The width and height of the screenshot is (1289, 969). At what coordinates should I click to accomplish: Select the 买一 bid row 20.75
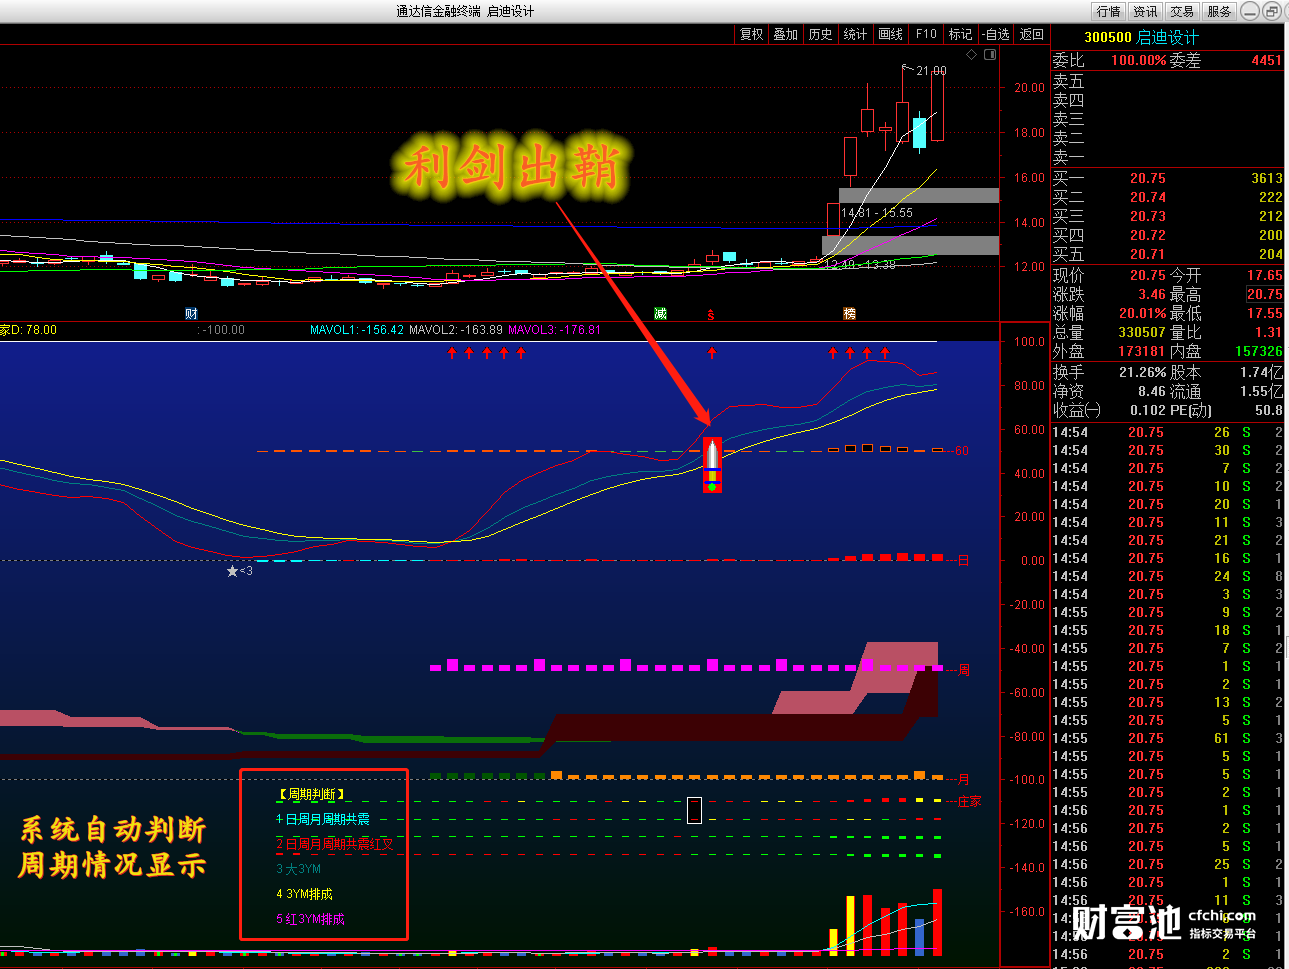(x=1167, y=178)
